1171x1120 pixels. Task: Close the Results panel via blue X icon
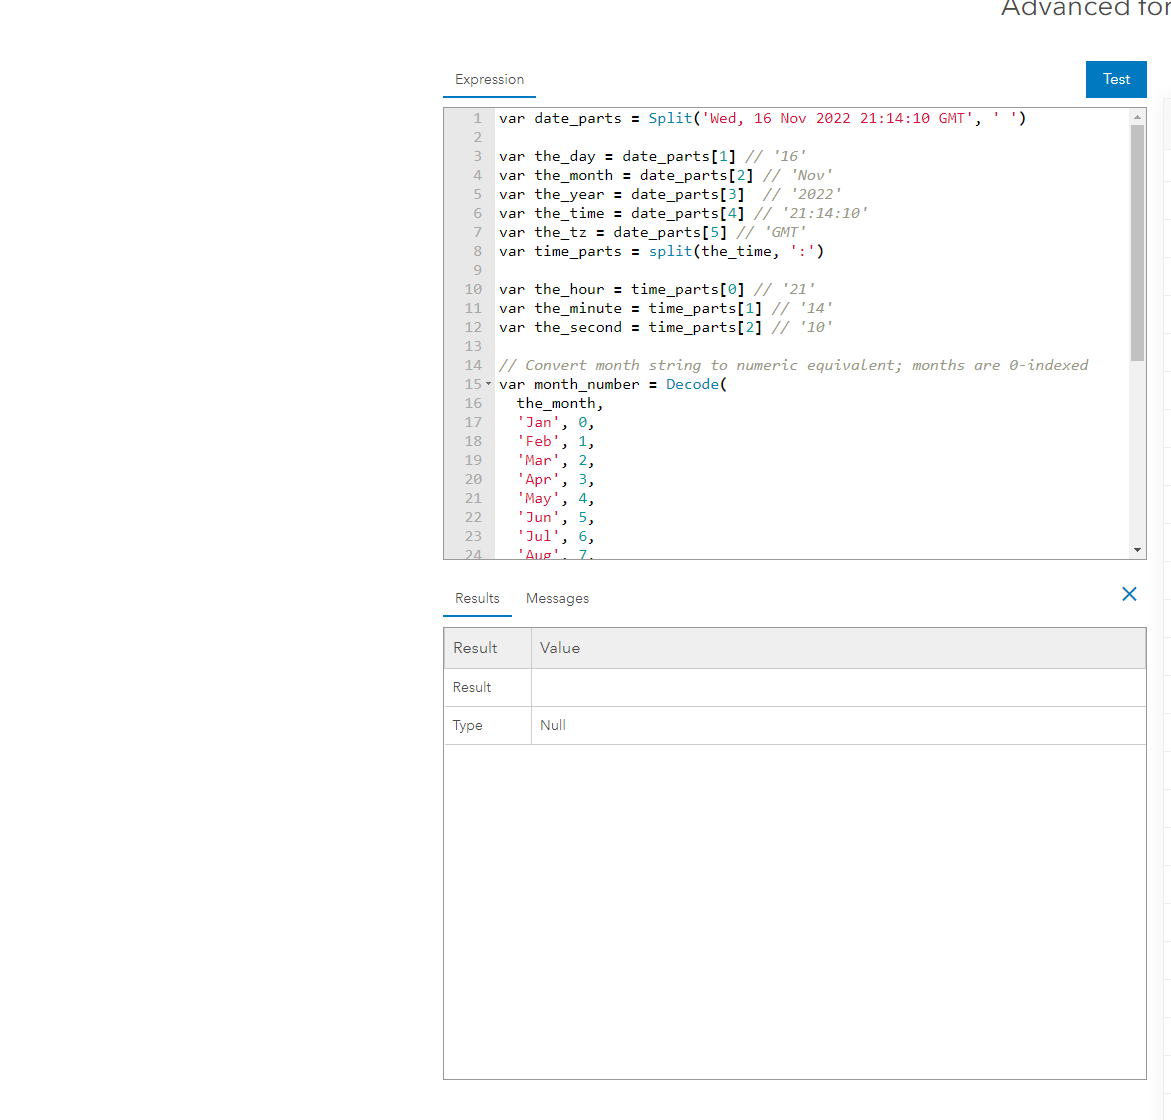(x=1129, y=593)
